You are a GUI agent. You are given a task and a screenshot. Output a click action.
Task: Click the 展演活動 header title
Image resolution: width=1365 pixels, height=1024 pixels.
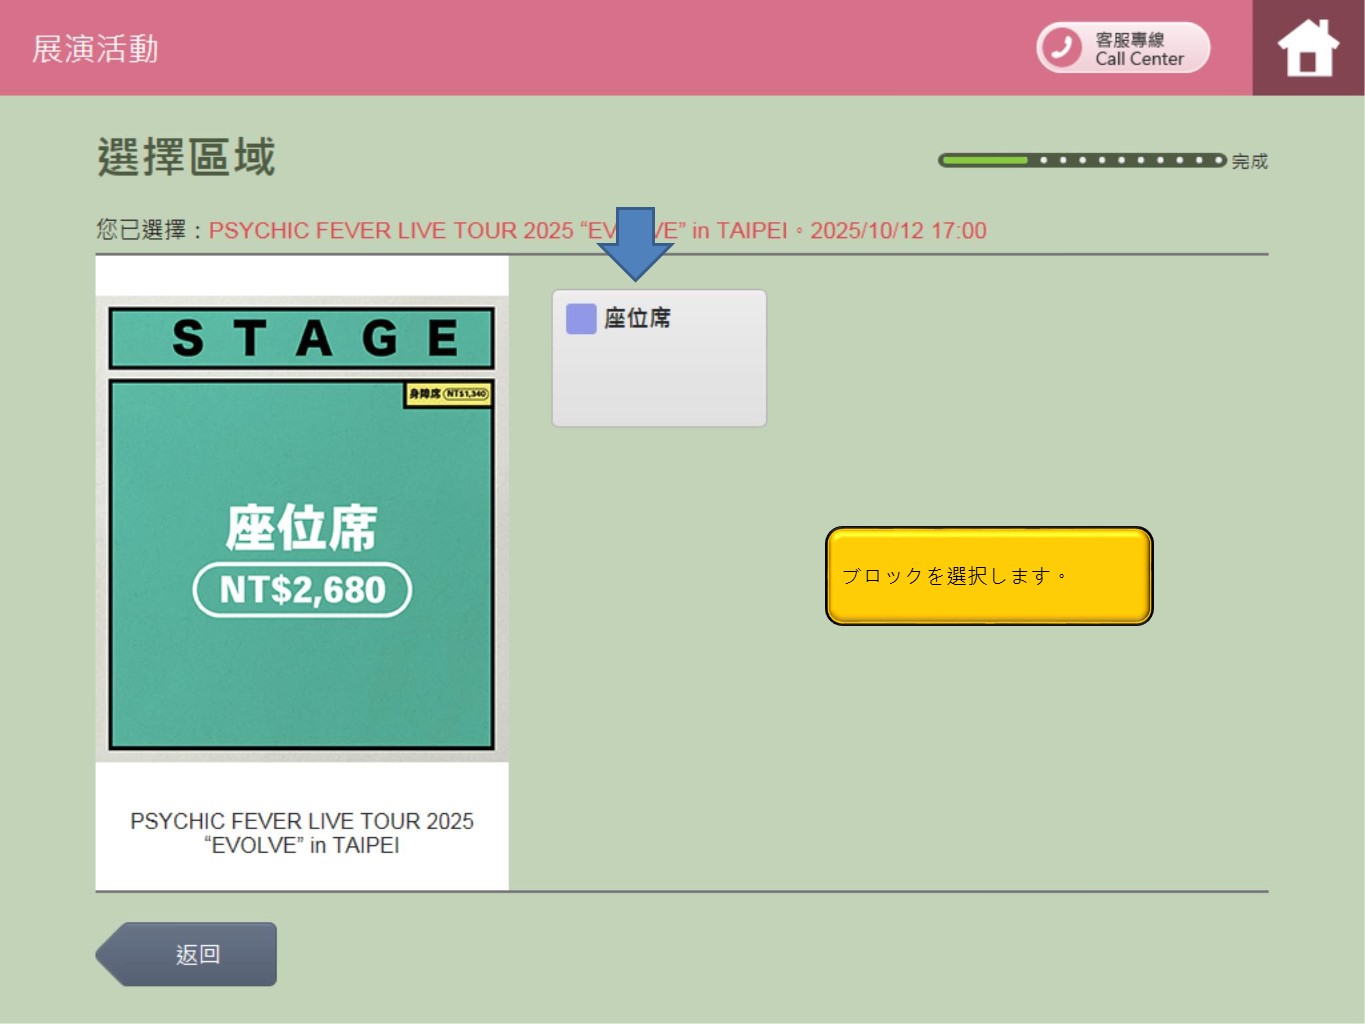point(95,49)
